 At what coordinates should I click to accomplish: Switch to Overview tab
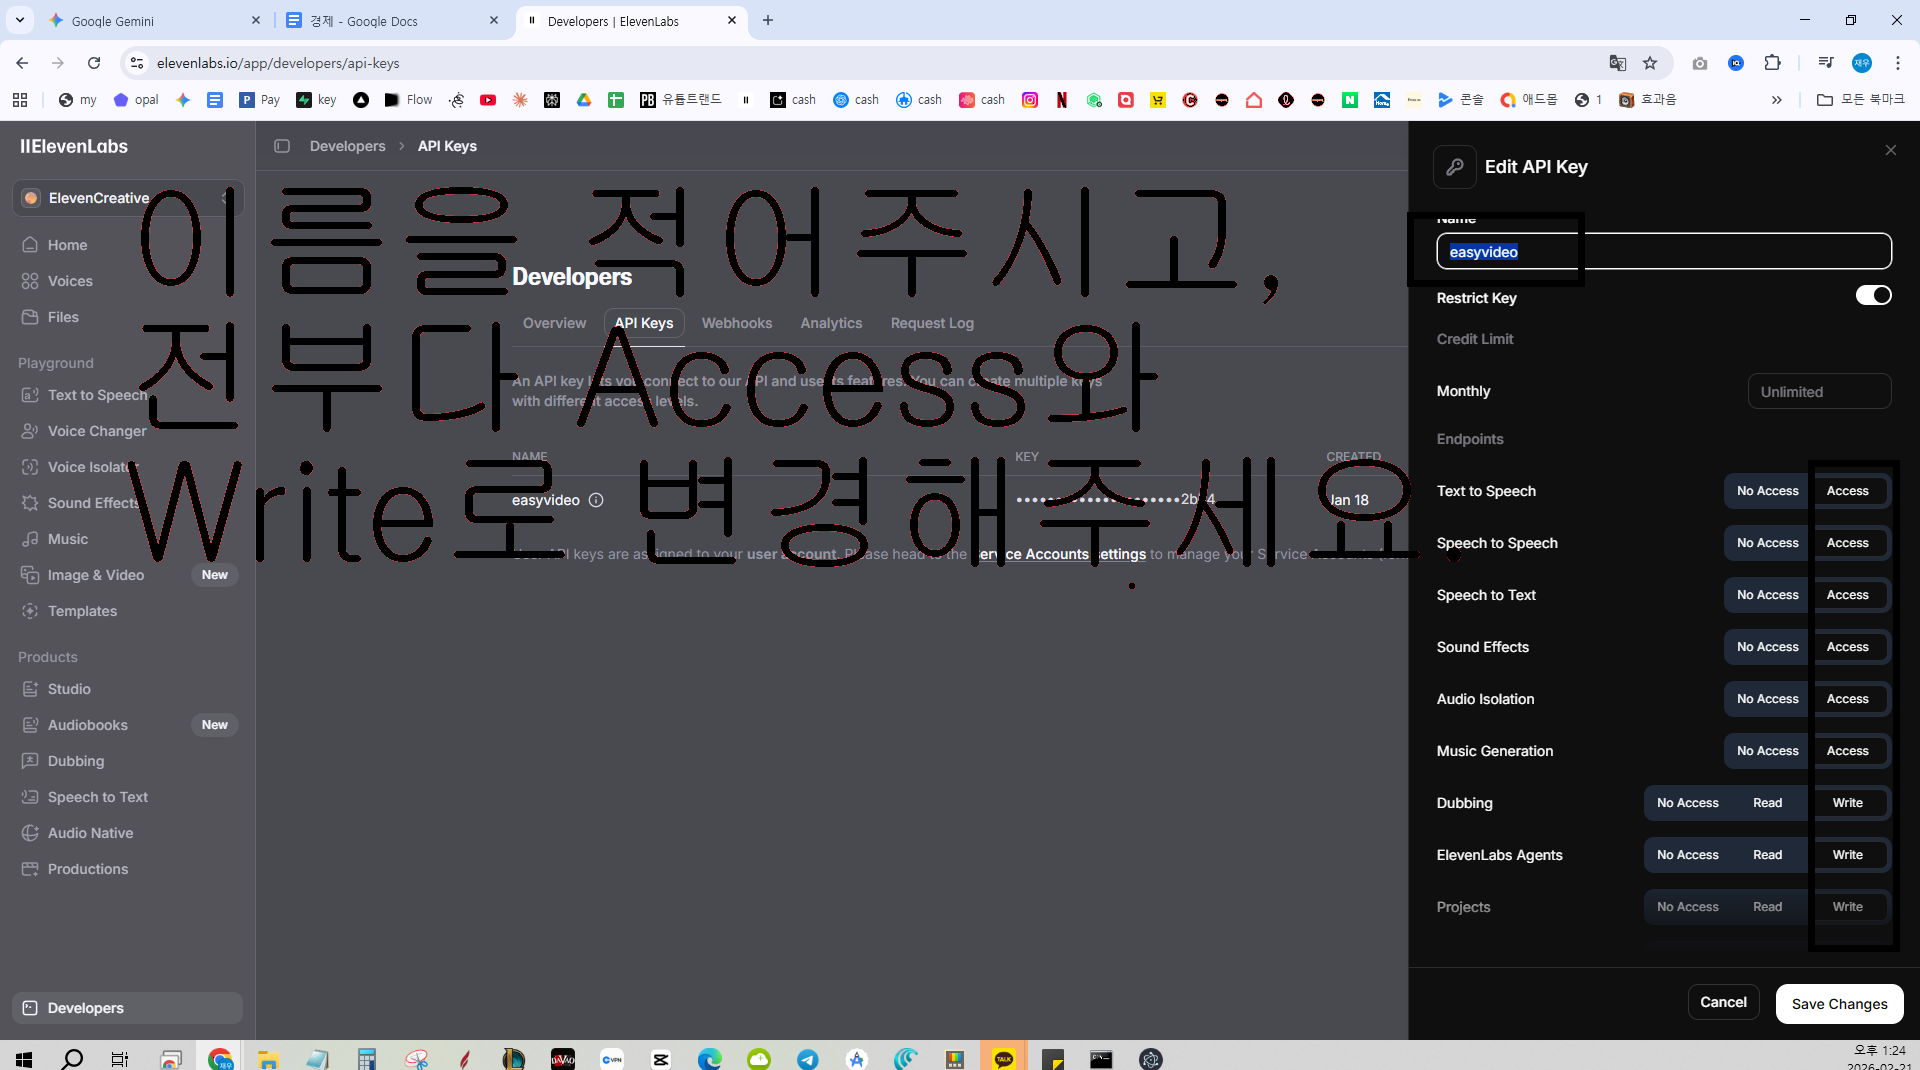coord(554,323)
